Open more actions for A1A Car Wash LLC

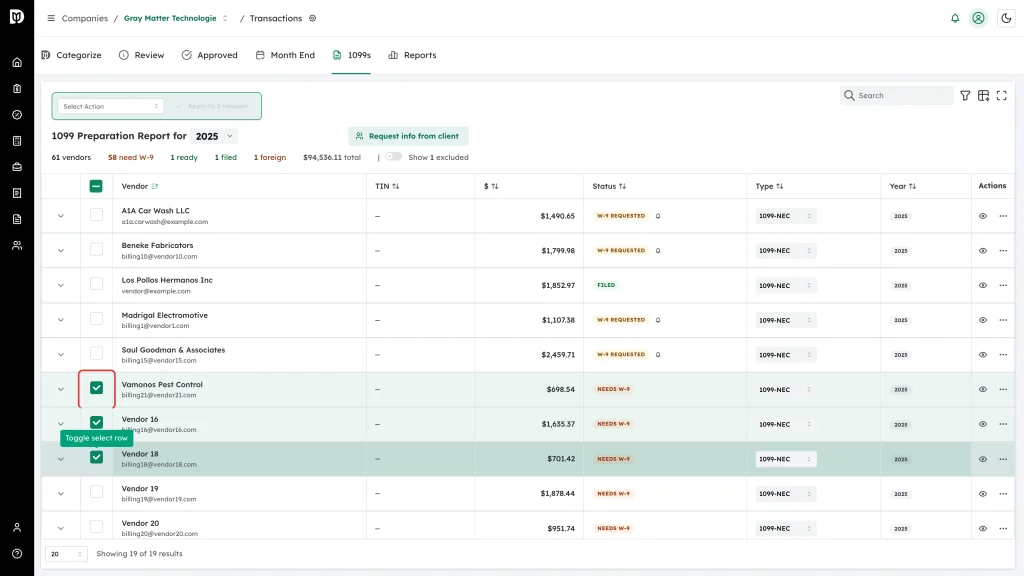[1003, 216]
